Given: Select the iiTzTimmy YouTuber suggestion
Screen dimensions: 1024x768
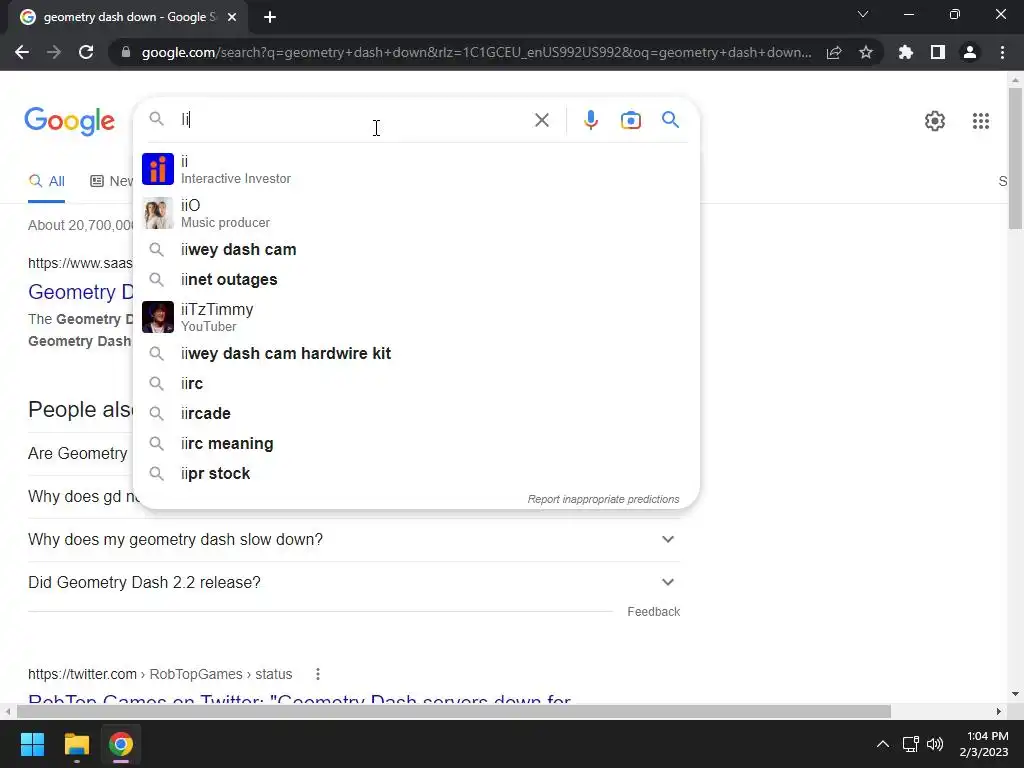Looking at the screenshot, I should (x=416, y=317).
